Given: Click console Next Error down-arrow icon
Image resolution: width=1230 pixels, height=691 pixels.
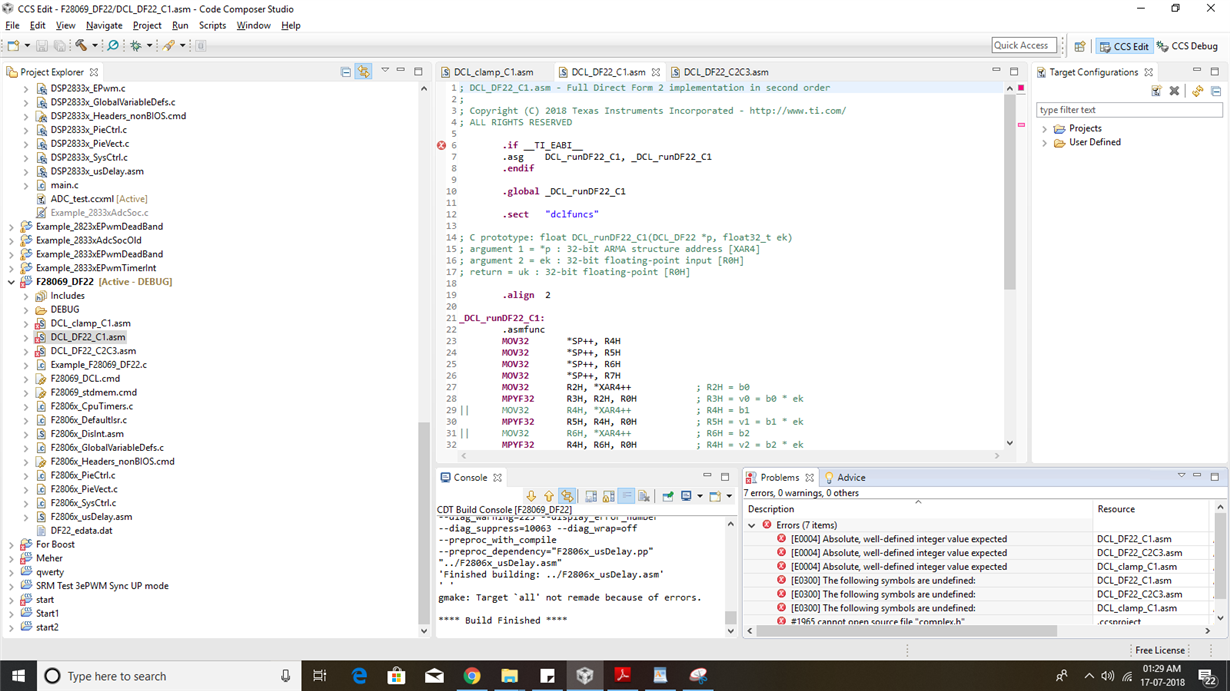Looking at the screenshot, I should [x=531, y=495].
